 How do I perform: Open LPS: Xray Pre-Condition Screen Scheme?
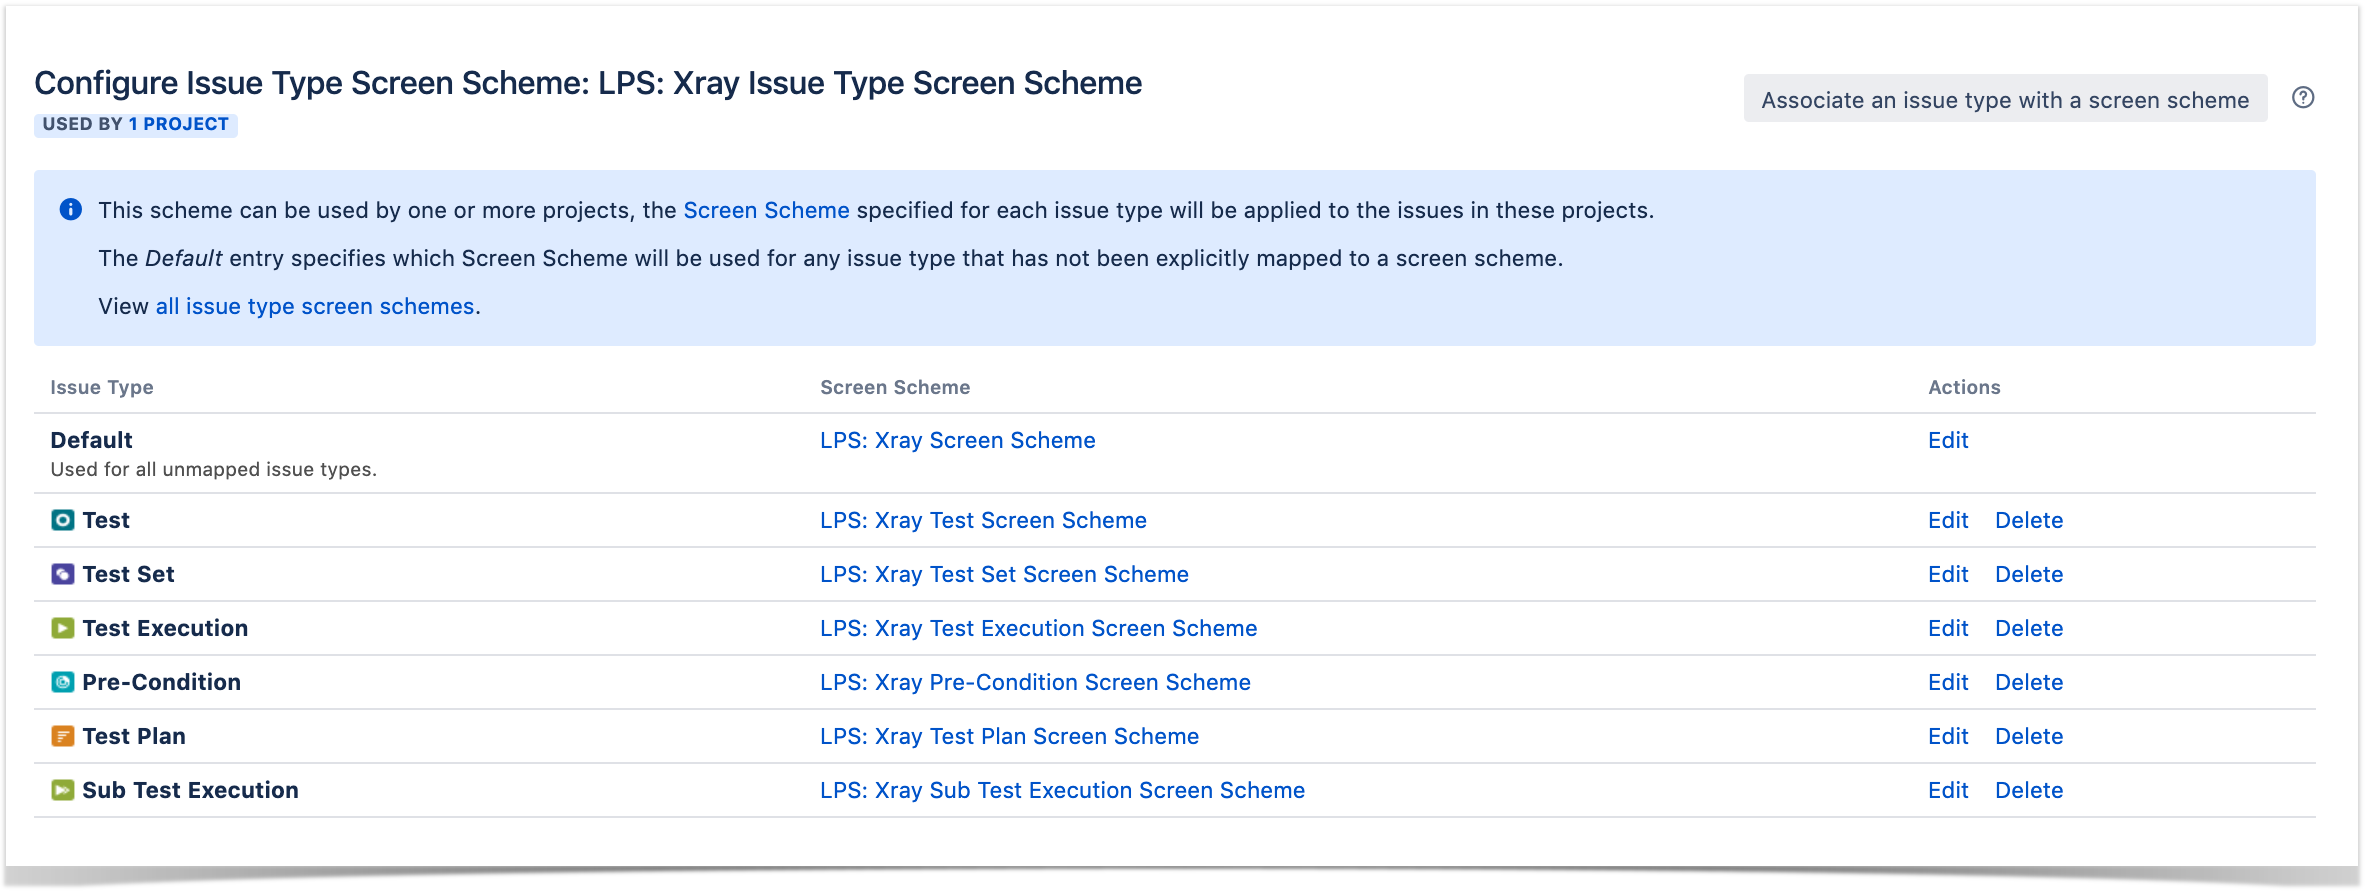(x=1035, y=682)
